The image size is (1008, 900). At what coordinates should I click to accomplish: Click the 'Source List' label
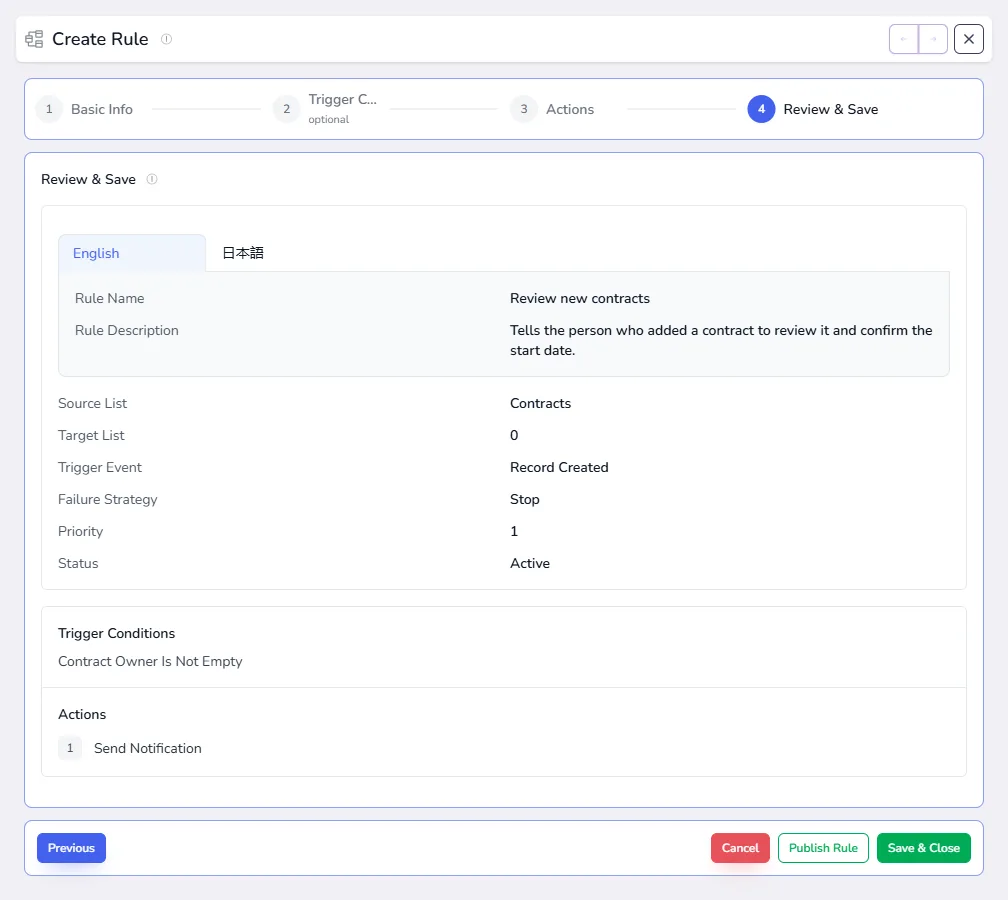click(93, 403)
